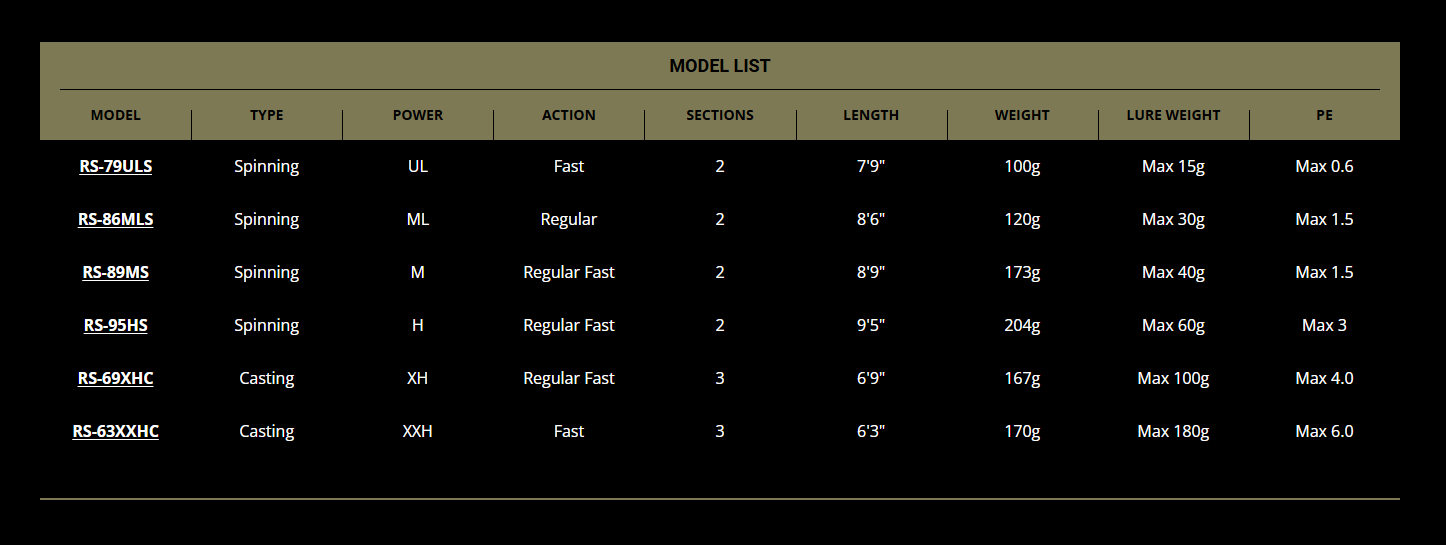Click the MODEL LIST table title
1446x545 pixels.
coord(720,66)
